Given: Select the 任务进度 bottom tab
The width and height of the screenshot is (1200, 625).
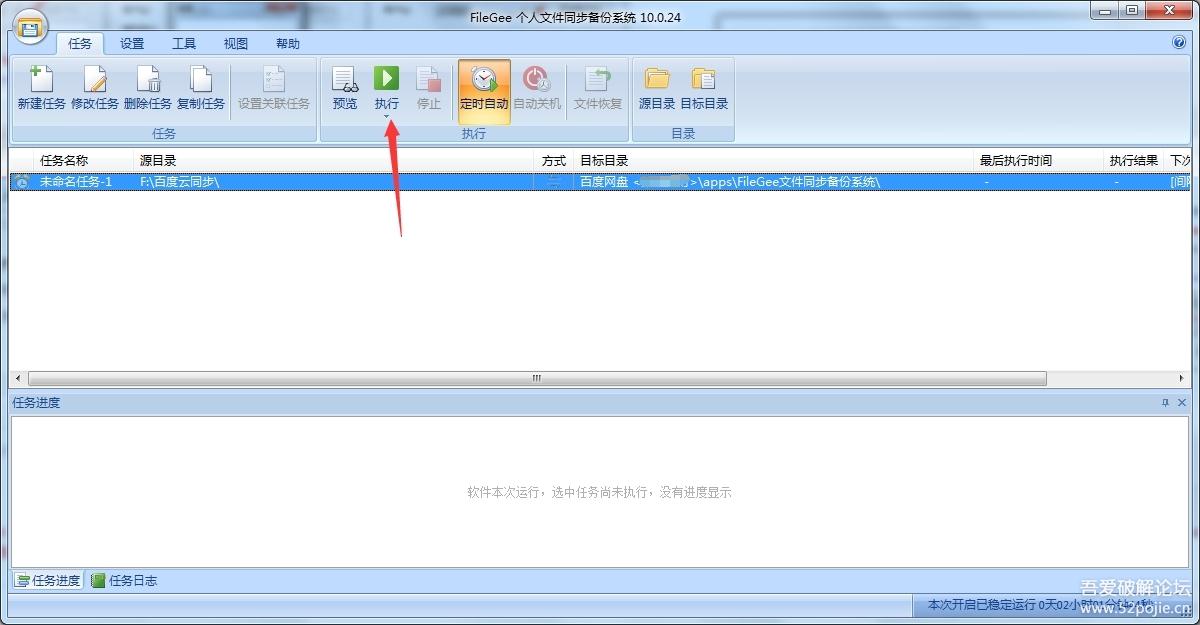Looking at the screenshot, I should 48,580.
